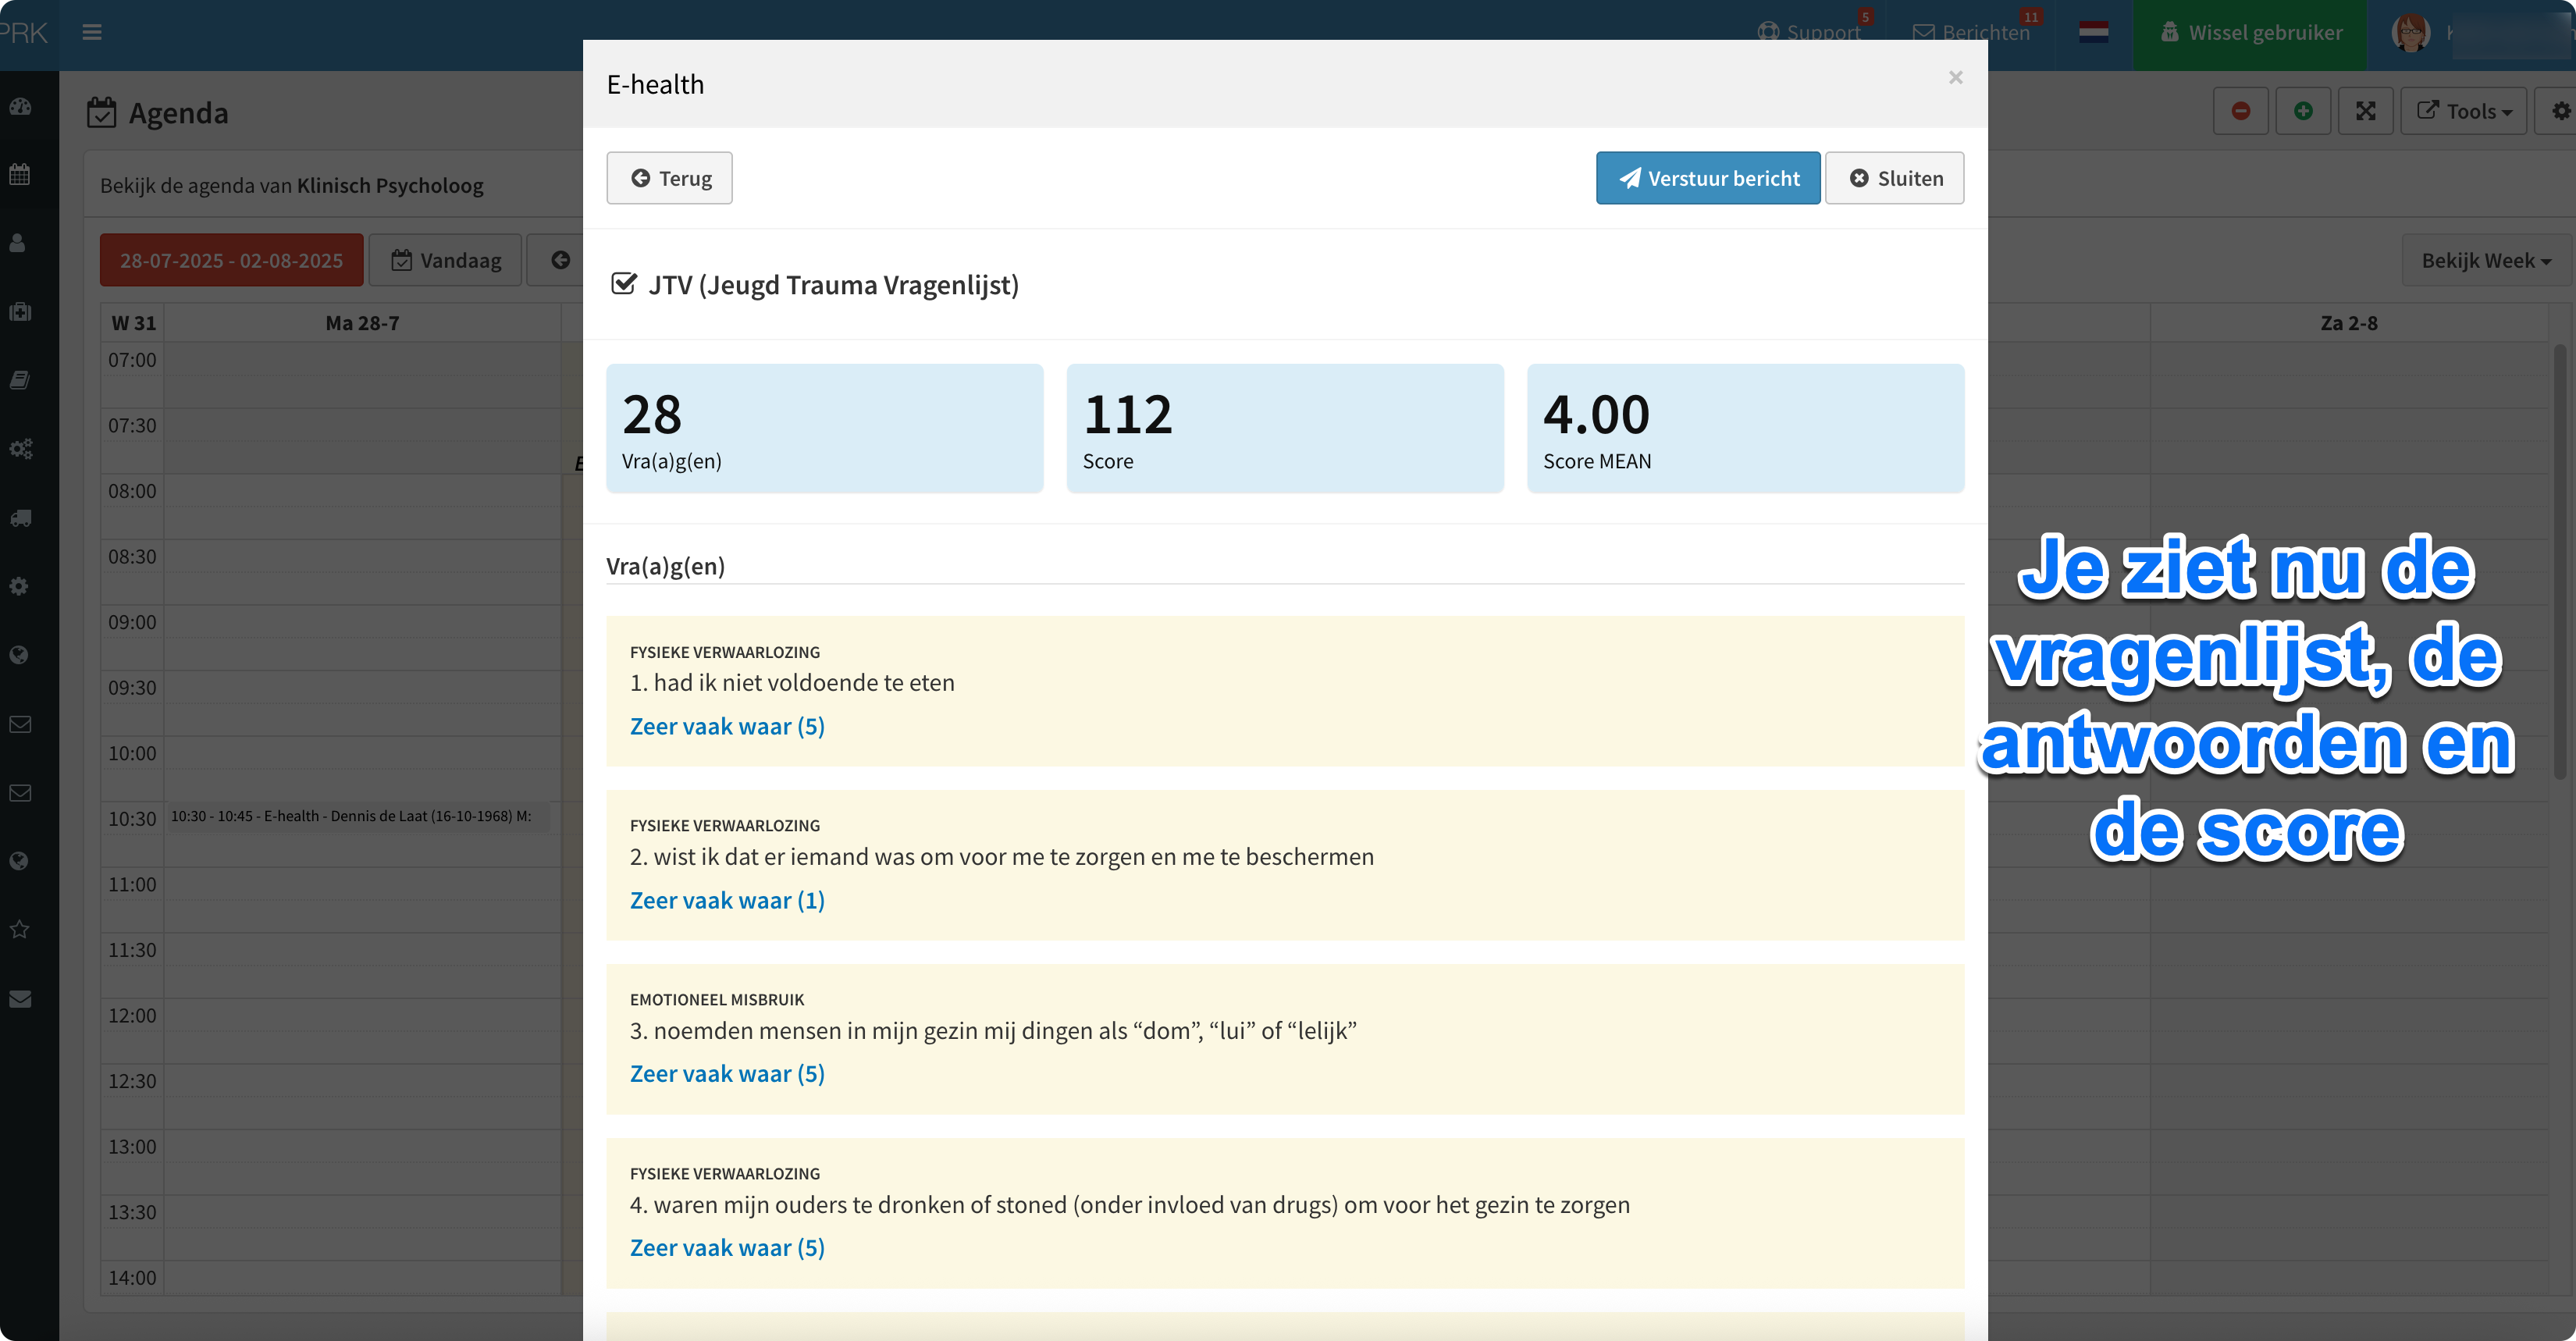2576x1341 pixels.
Task: Click the Ma 28-7 column header
Action: tap(362, 323)
